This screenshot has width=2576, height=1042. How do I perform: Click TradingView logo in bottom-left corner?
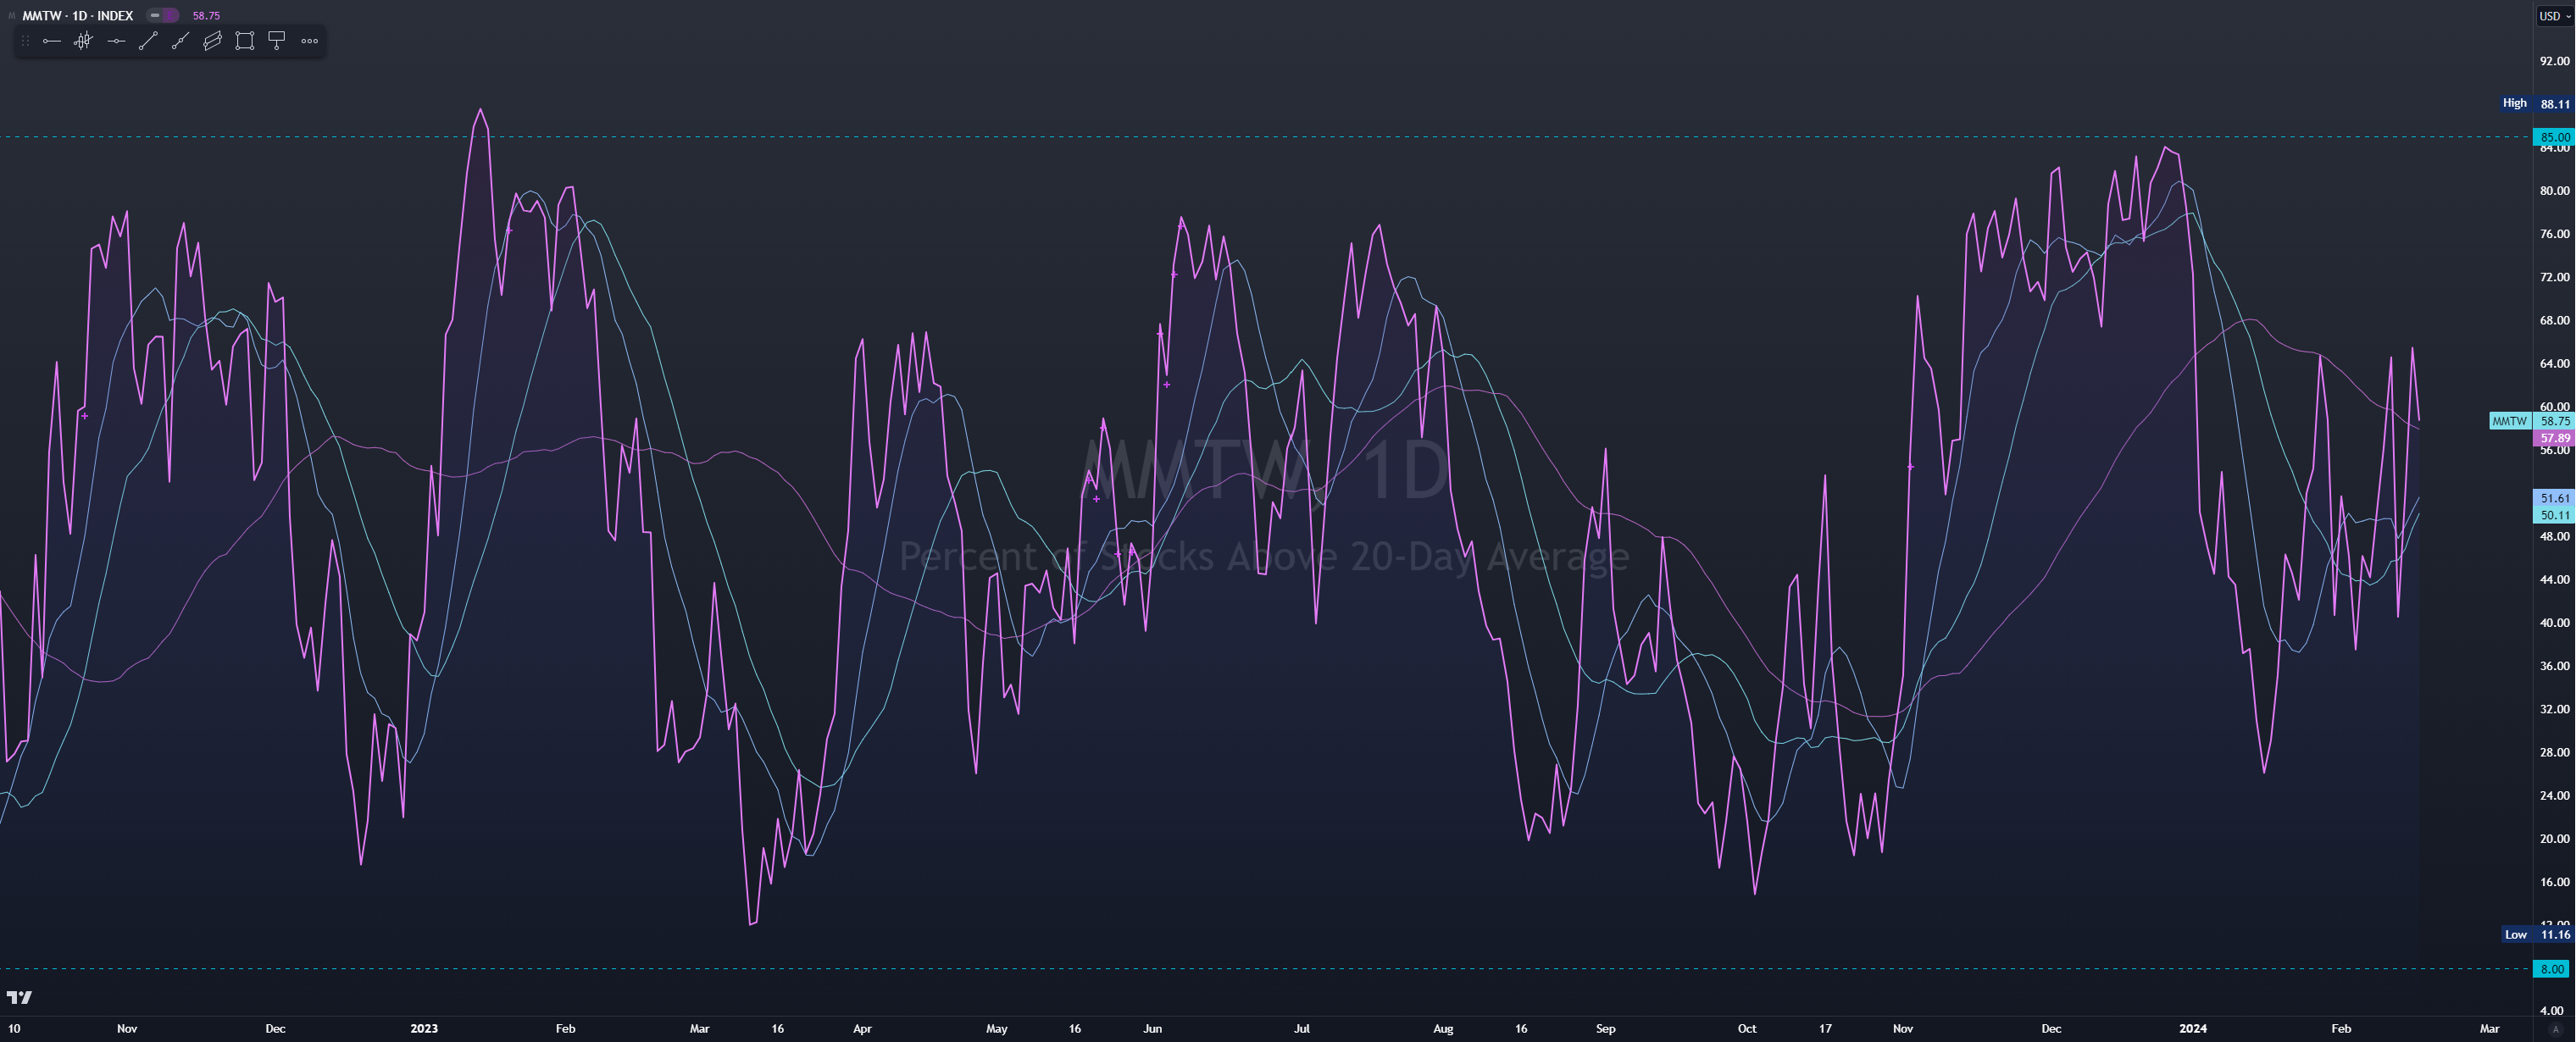pyautogui.click(x=19, y=997)
